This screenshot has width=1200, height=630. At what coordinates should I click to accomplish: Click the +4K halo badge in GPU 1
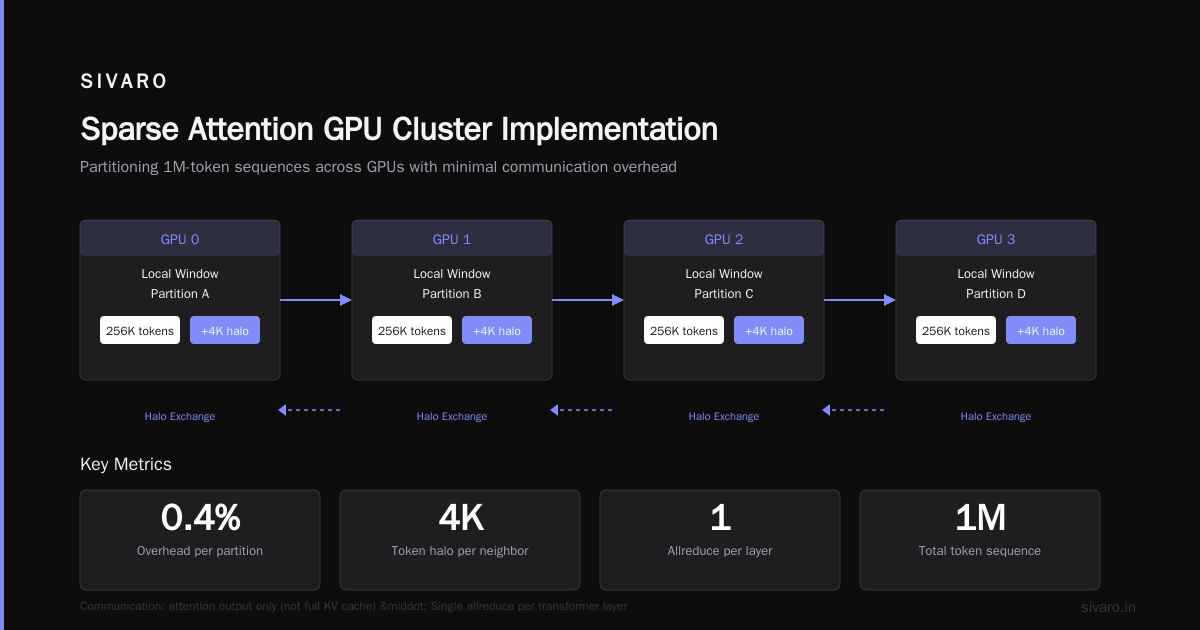click(x=497, y=331)
